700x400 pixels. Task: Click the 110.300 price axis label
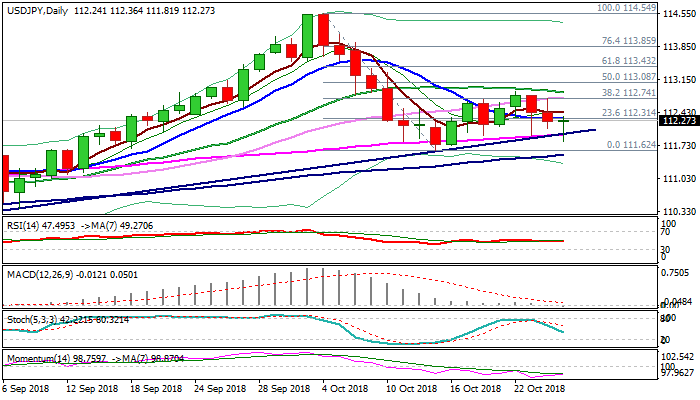[x=679, y=212]
